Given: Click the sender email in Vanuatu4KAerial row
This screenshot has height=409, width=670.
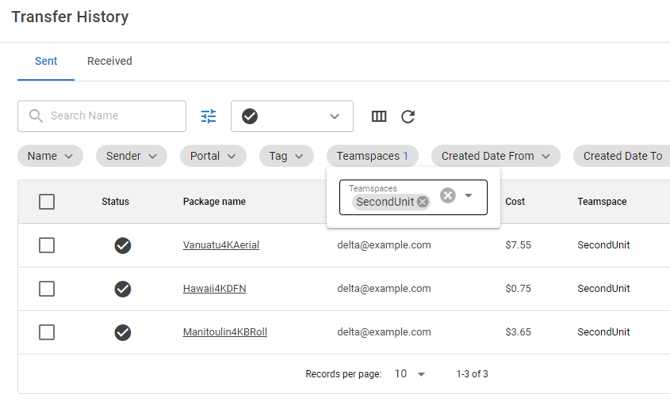Looking at the screenshot, I should (x=384, y=245).
